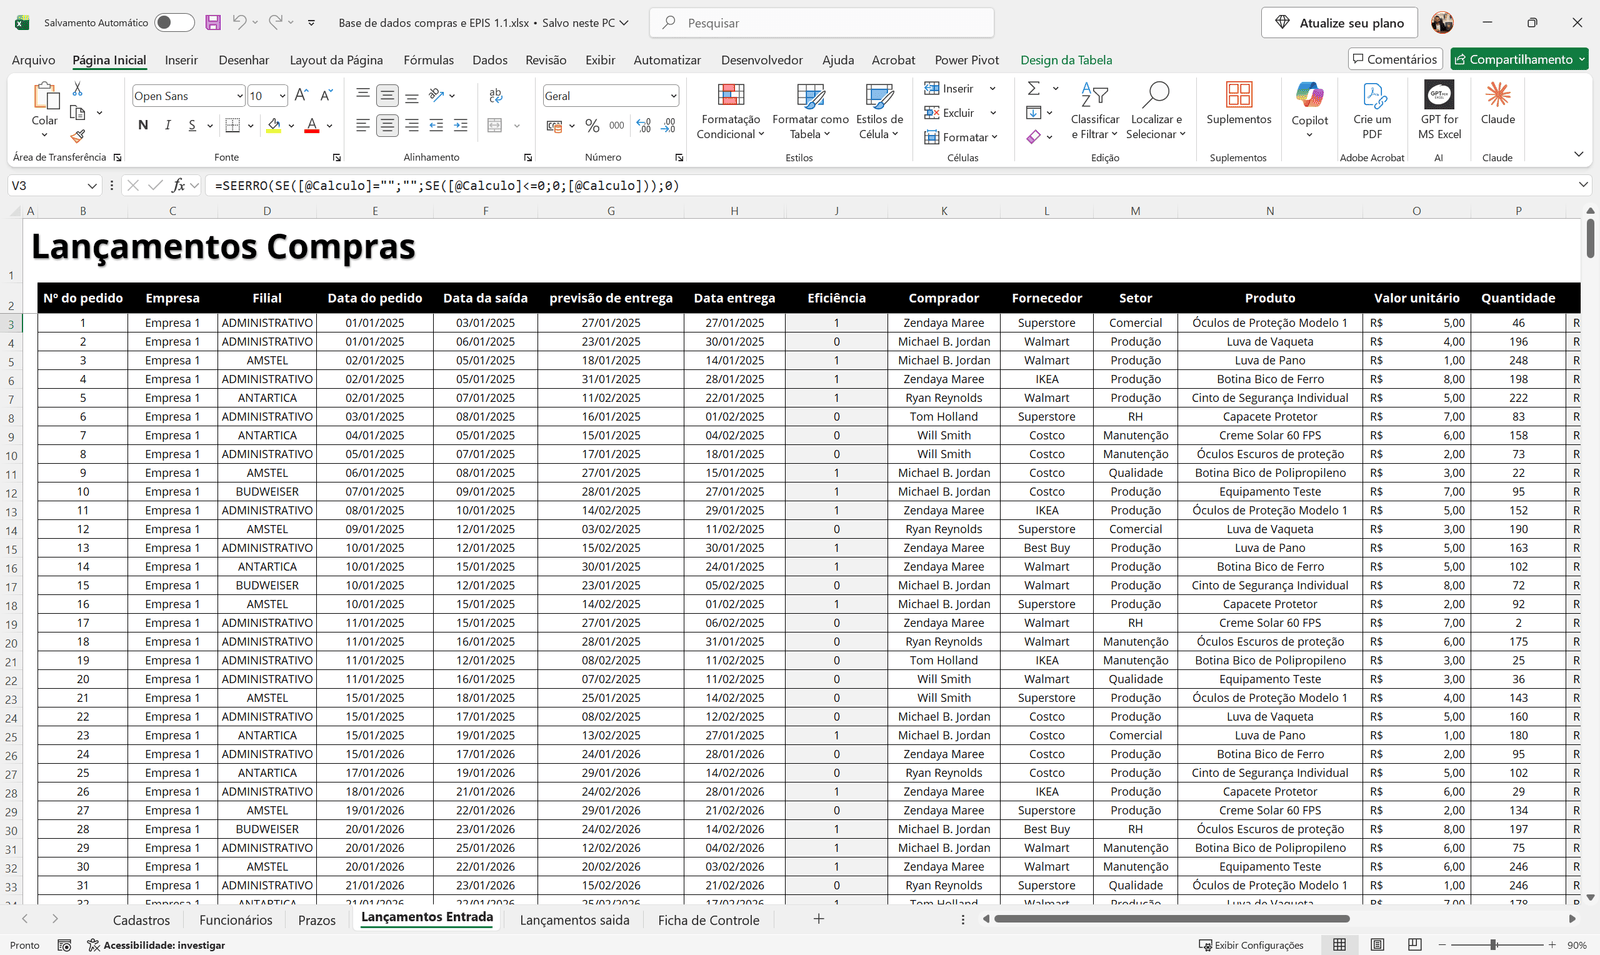Click the Comentários button
Screen dimensions: 1600x955
coord(1395,59)
